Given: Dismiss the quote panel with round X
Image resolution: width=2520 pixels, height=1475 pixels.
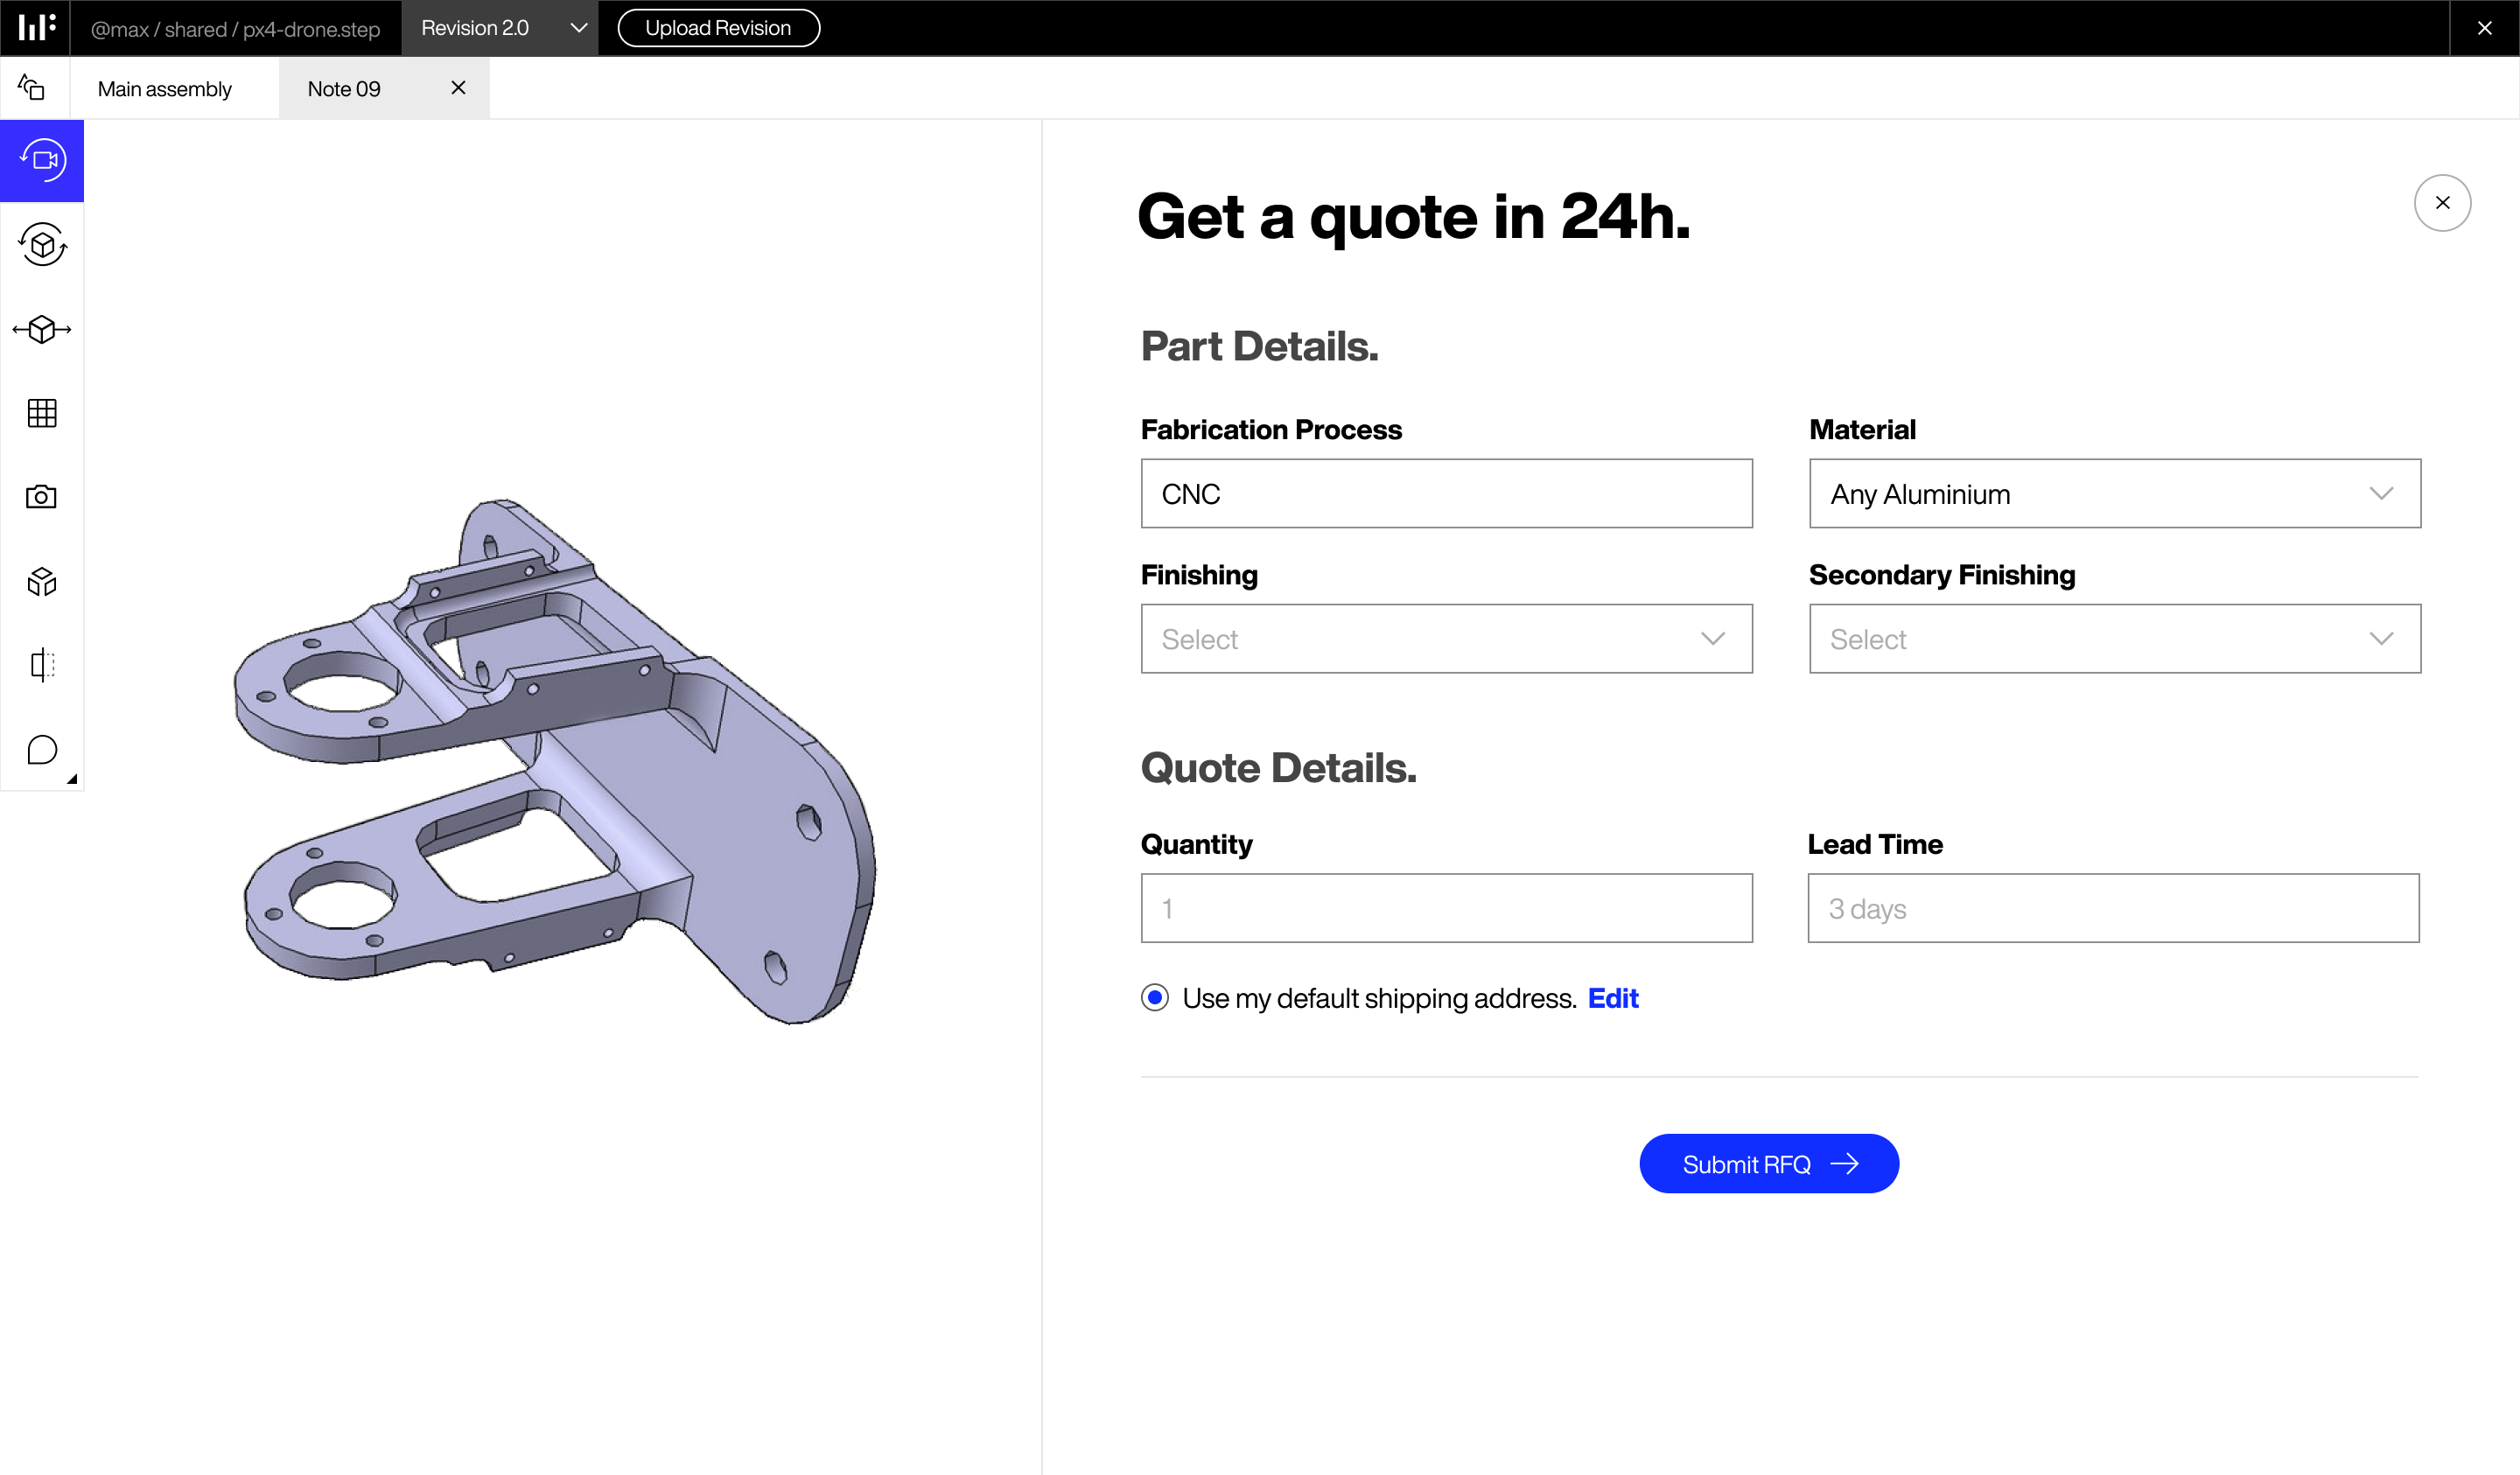Looking at the screenshot, I should 2442,203.
